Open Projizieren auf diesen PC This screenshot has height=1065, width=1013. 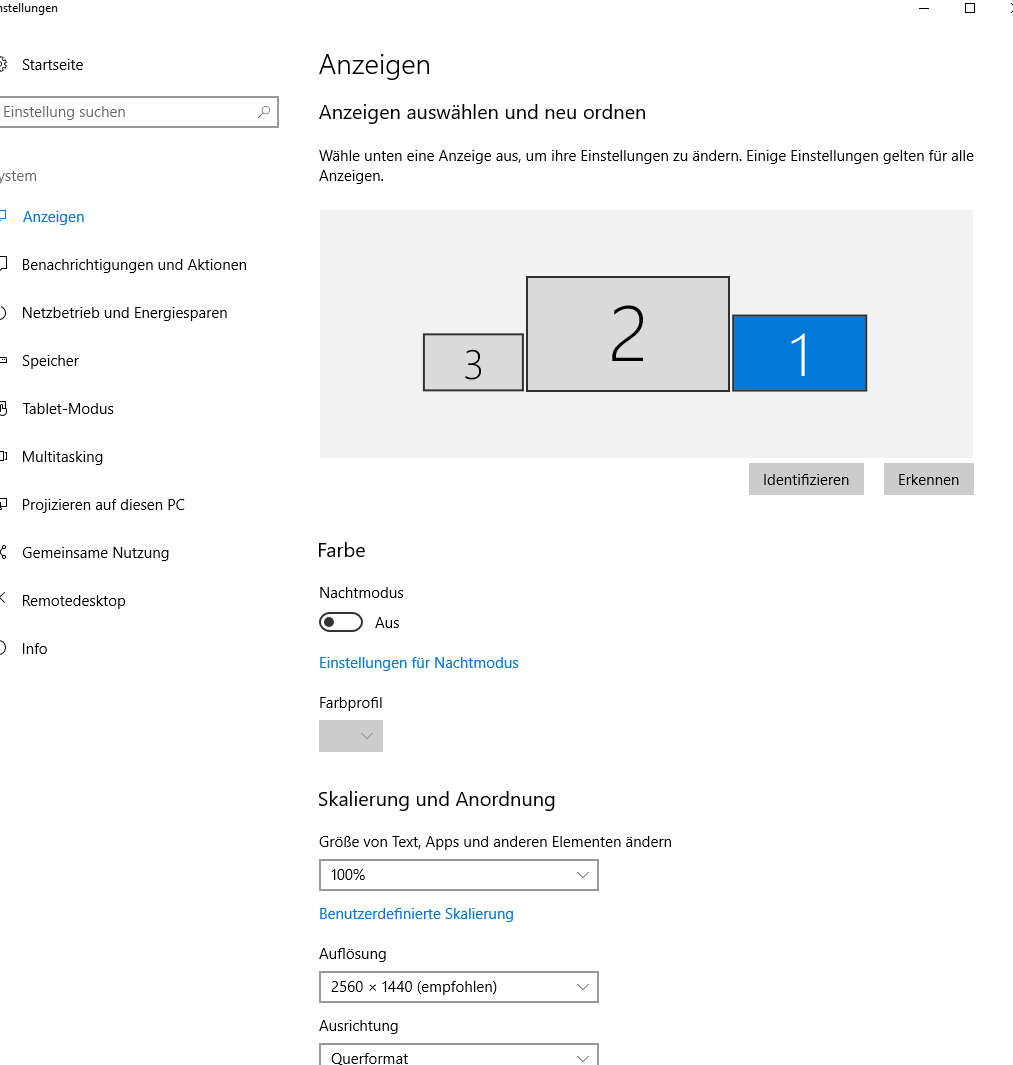click(x=103, y=505)
